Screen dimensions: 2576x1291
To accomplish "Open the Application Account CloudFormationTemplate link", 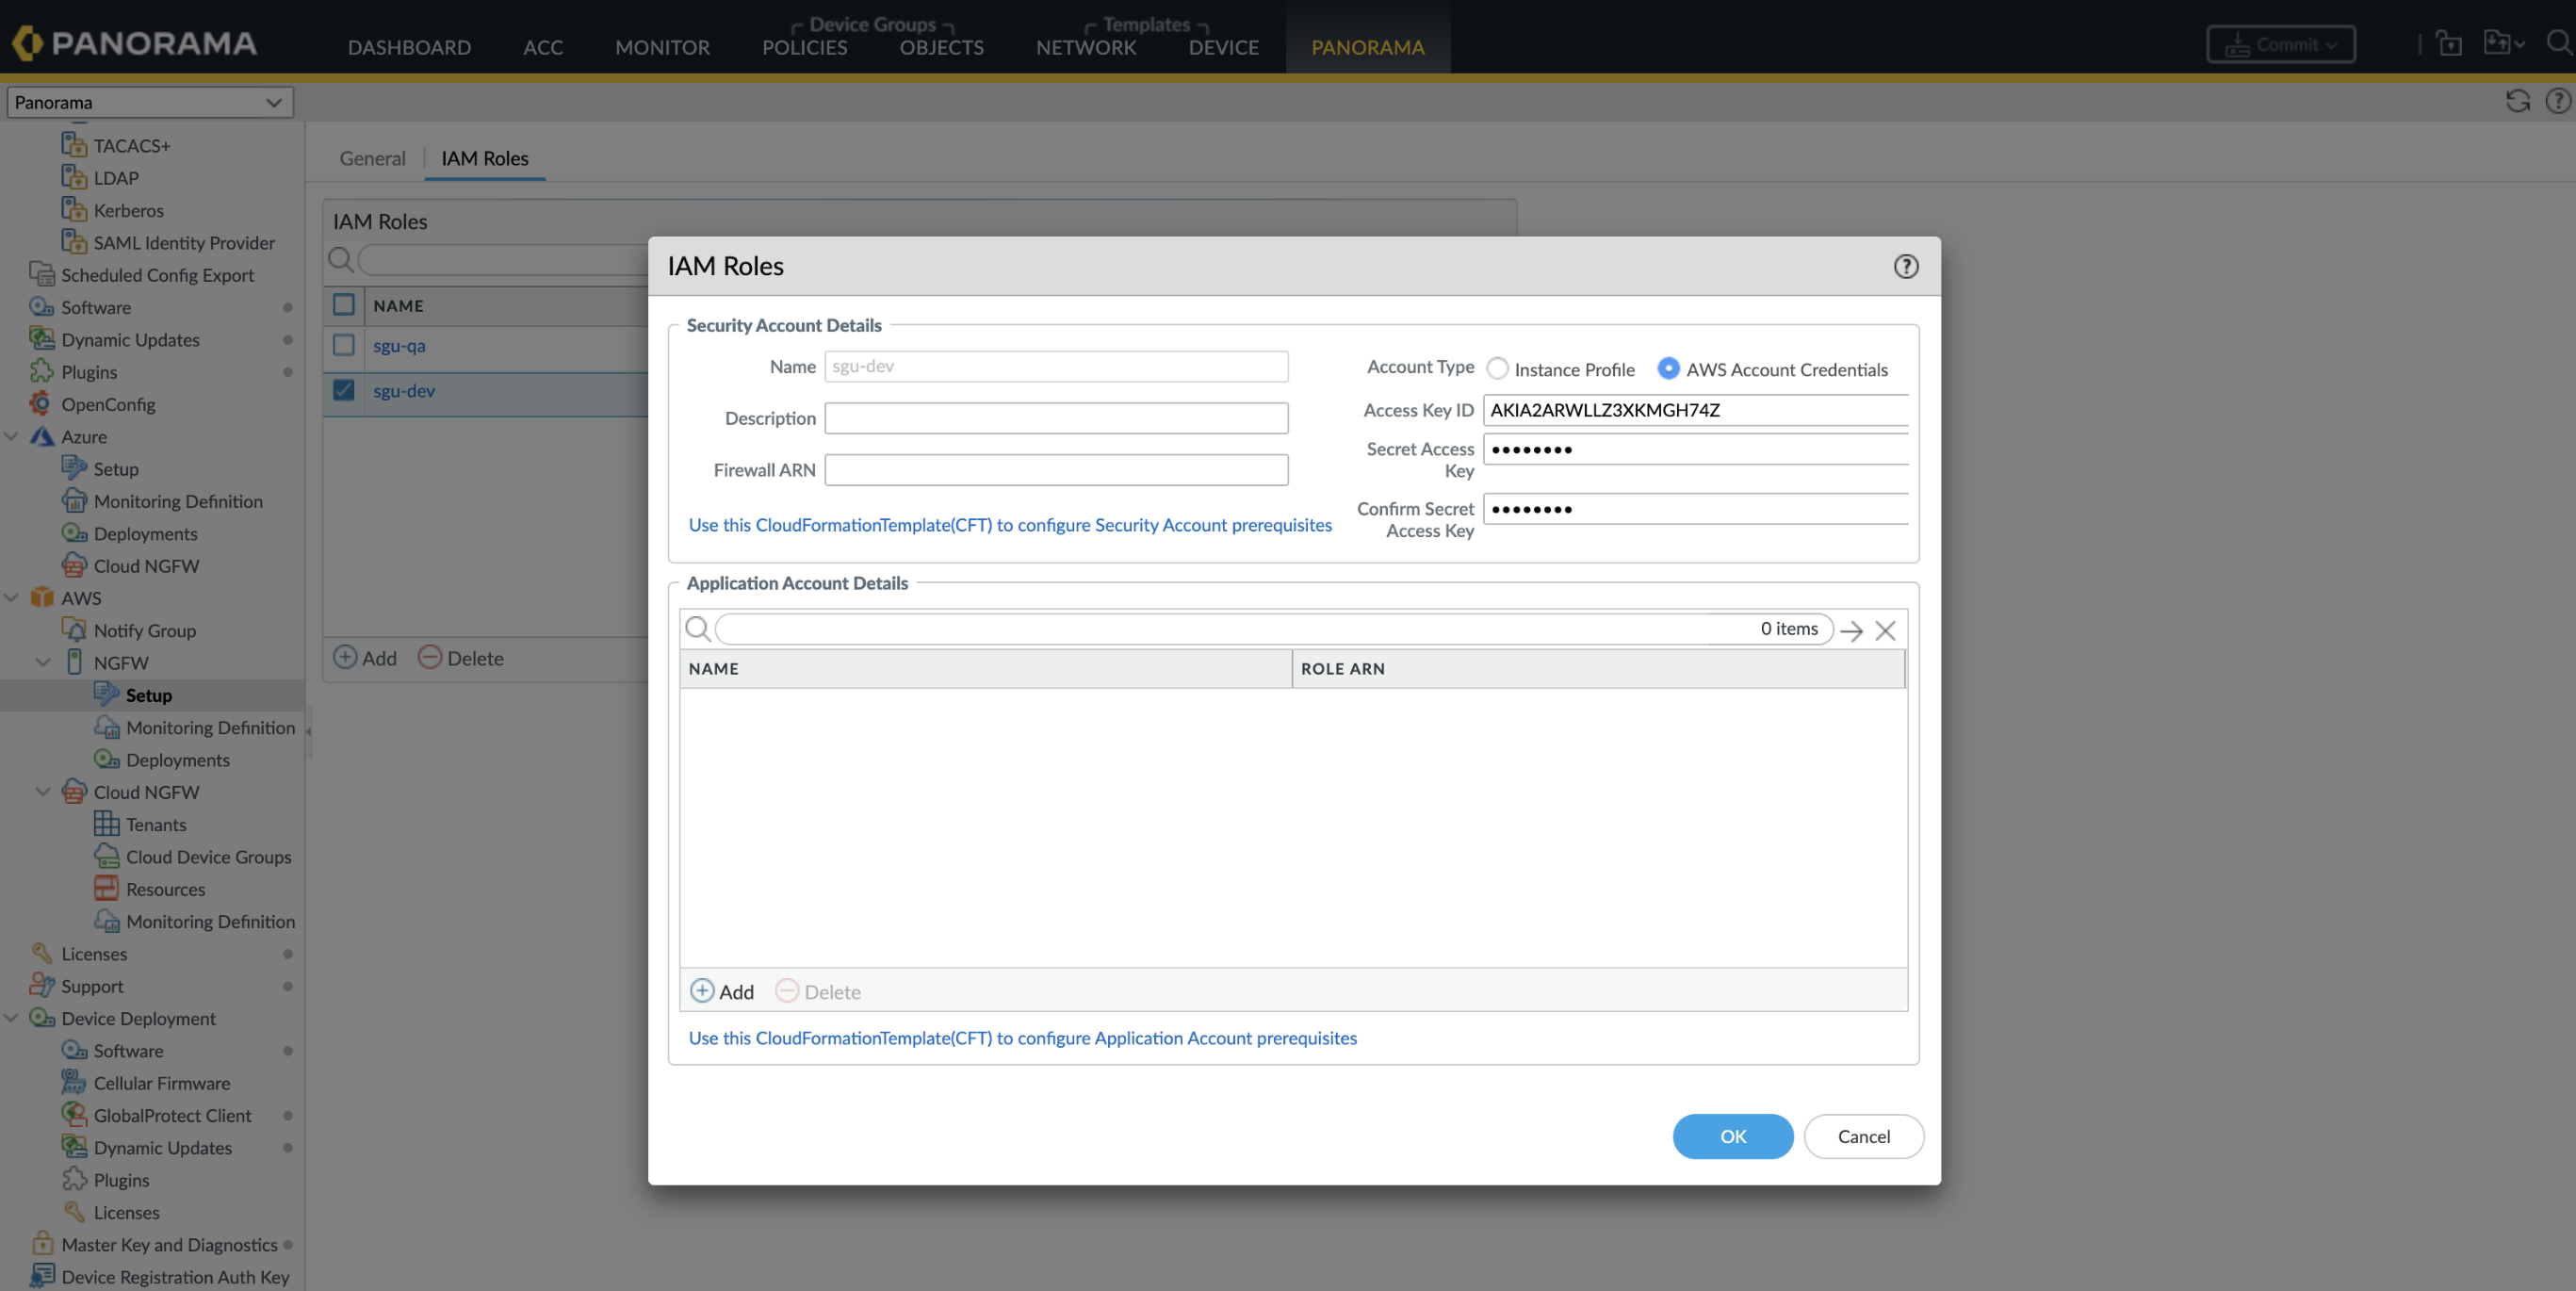I will [1022, 1038].
